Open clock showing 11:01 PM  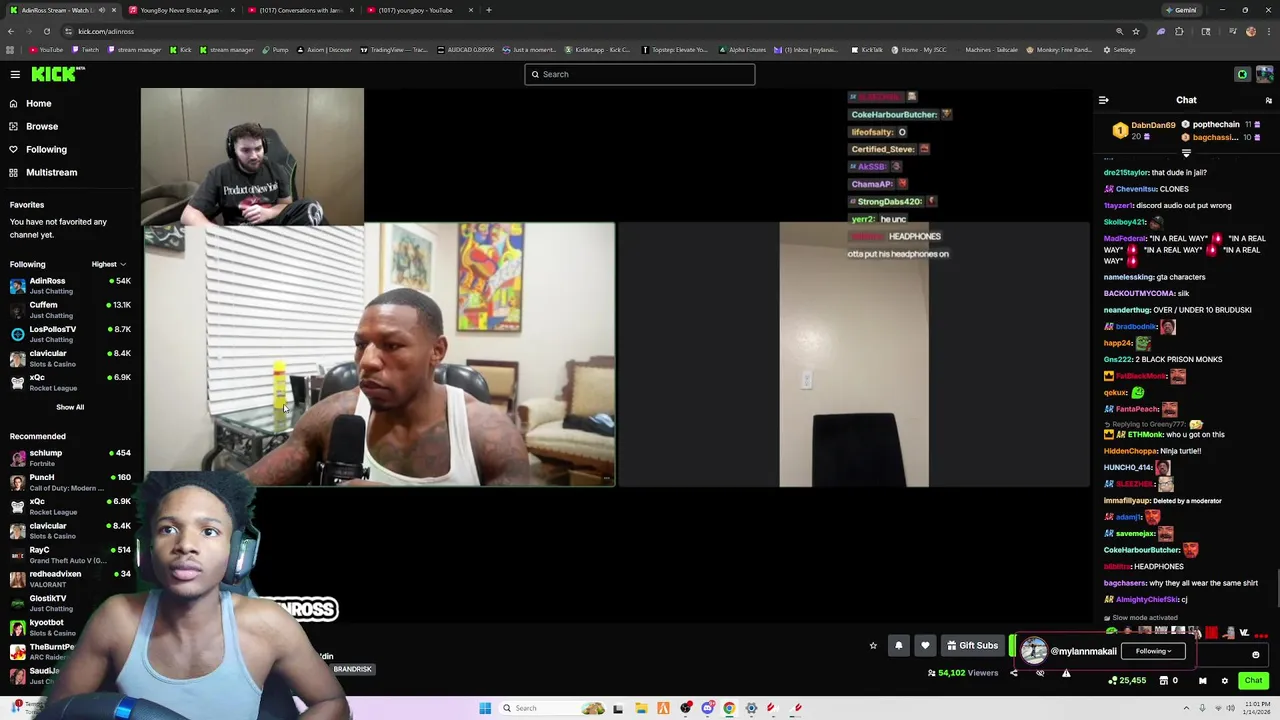point(1258,708)
